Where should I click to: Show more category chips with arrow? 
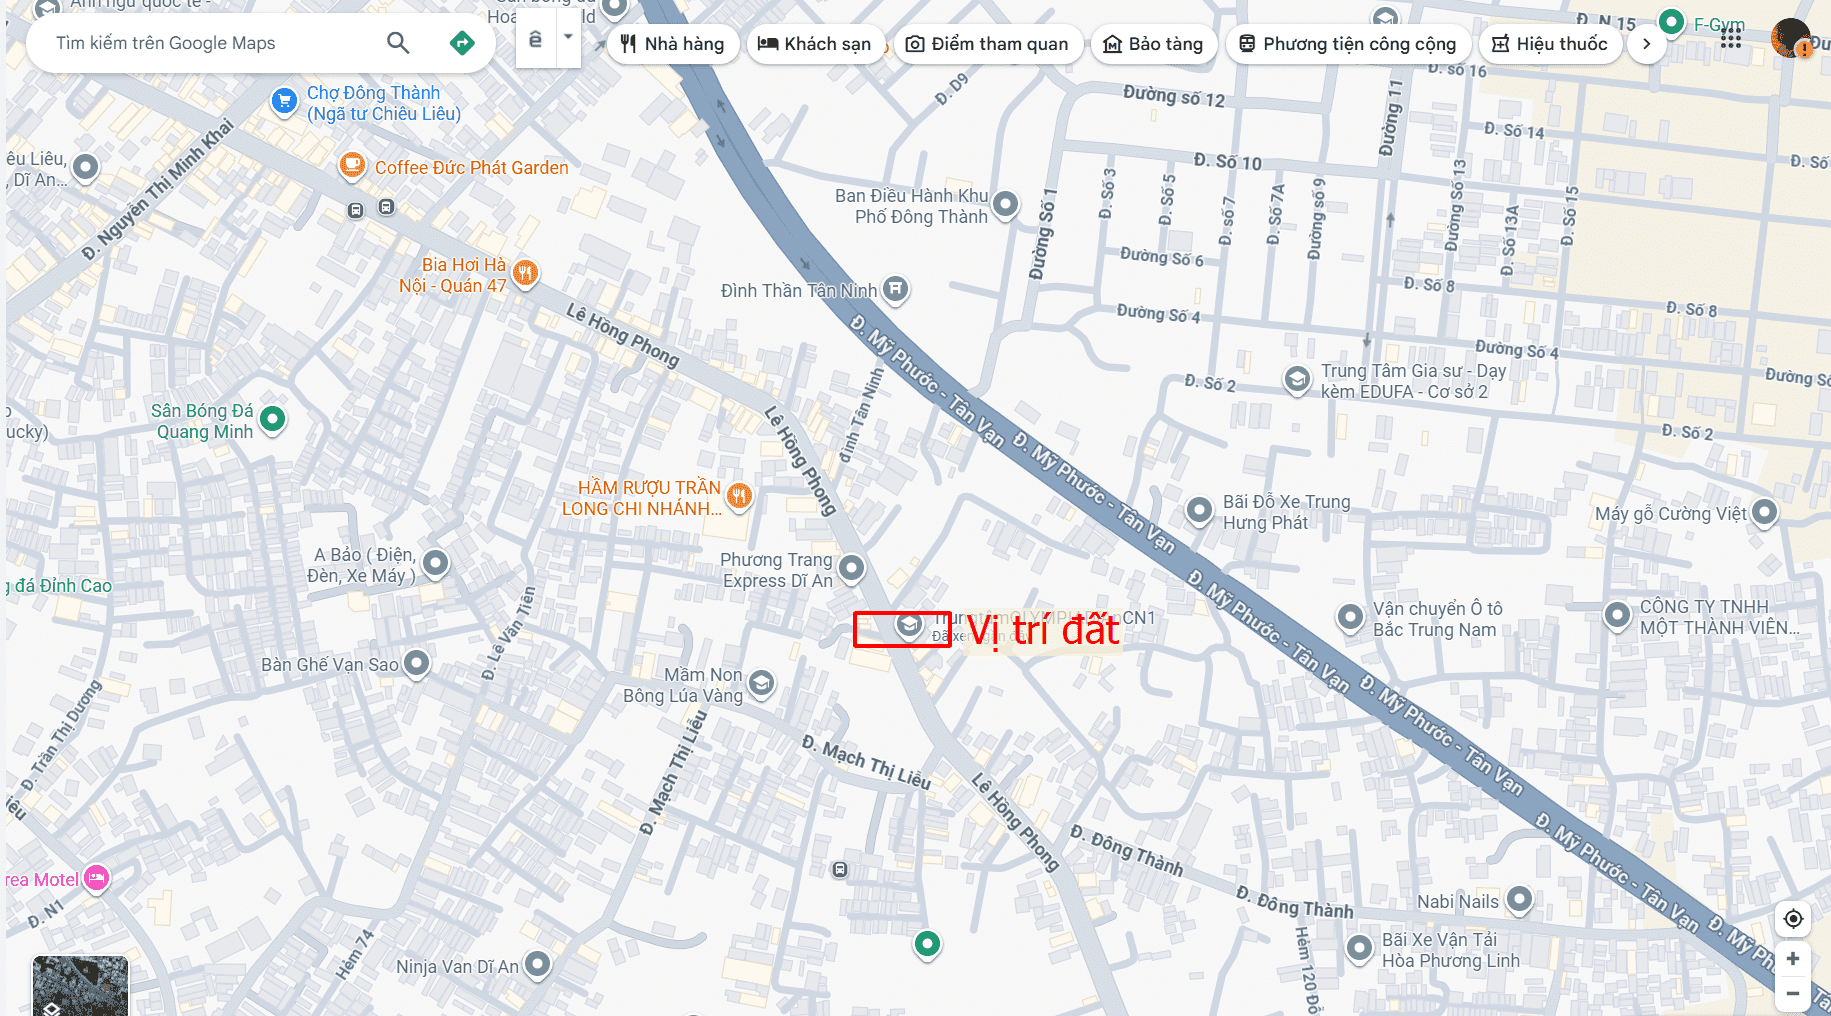tap(1646, 44)
